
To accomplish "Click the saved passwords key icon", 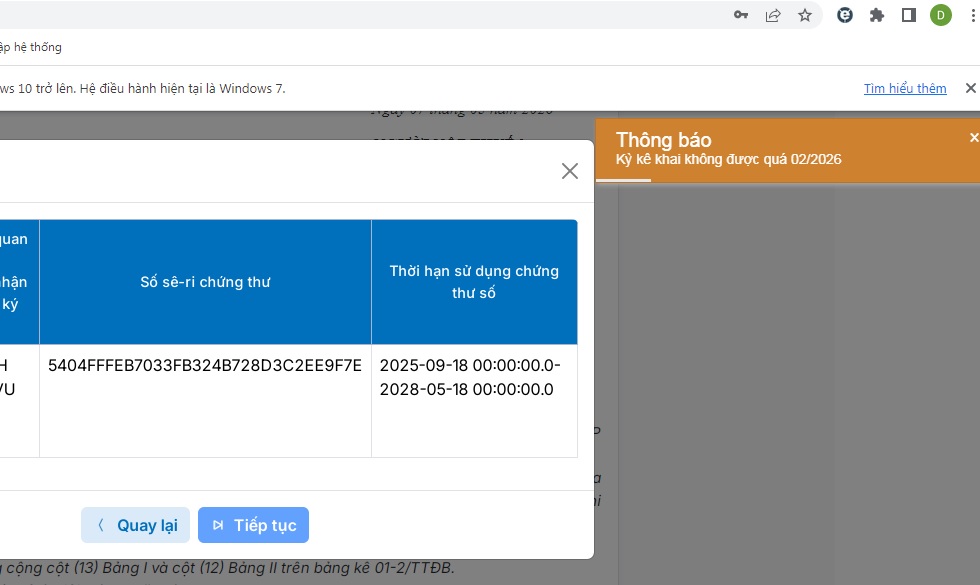I will 741,15.
